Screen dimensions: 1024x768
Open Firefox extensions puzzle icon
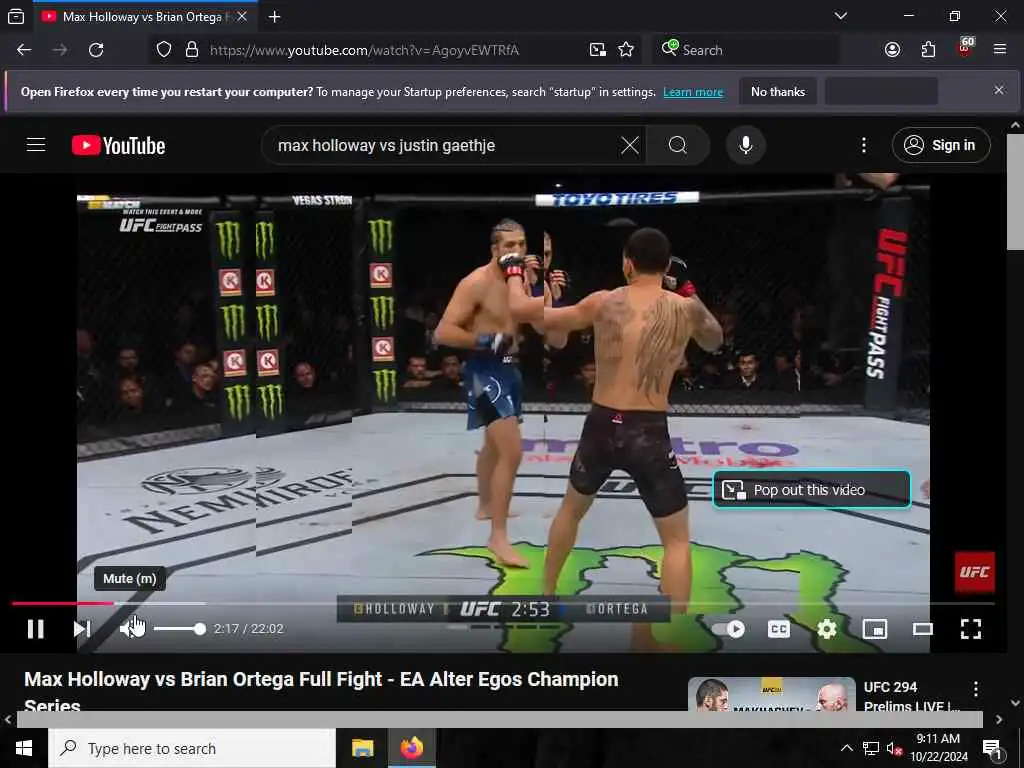coord(928,50)
